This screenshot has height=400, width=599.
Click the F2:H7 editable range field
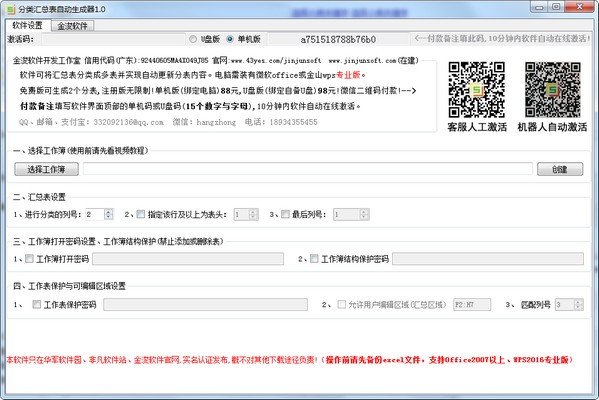[472, 304]
